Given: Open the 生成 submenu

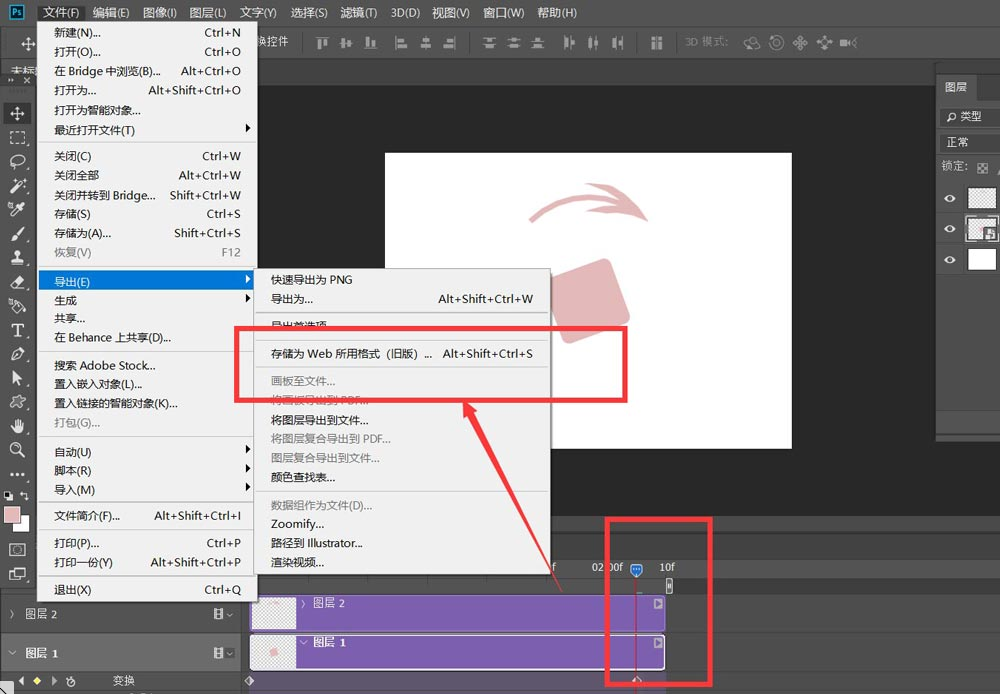Looking at the screenshot, I should coord(148,300).
